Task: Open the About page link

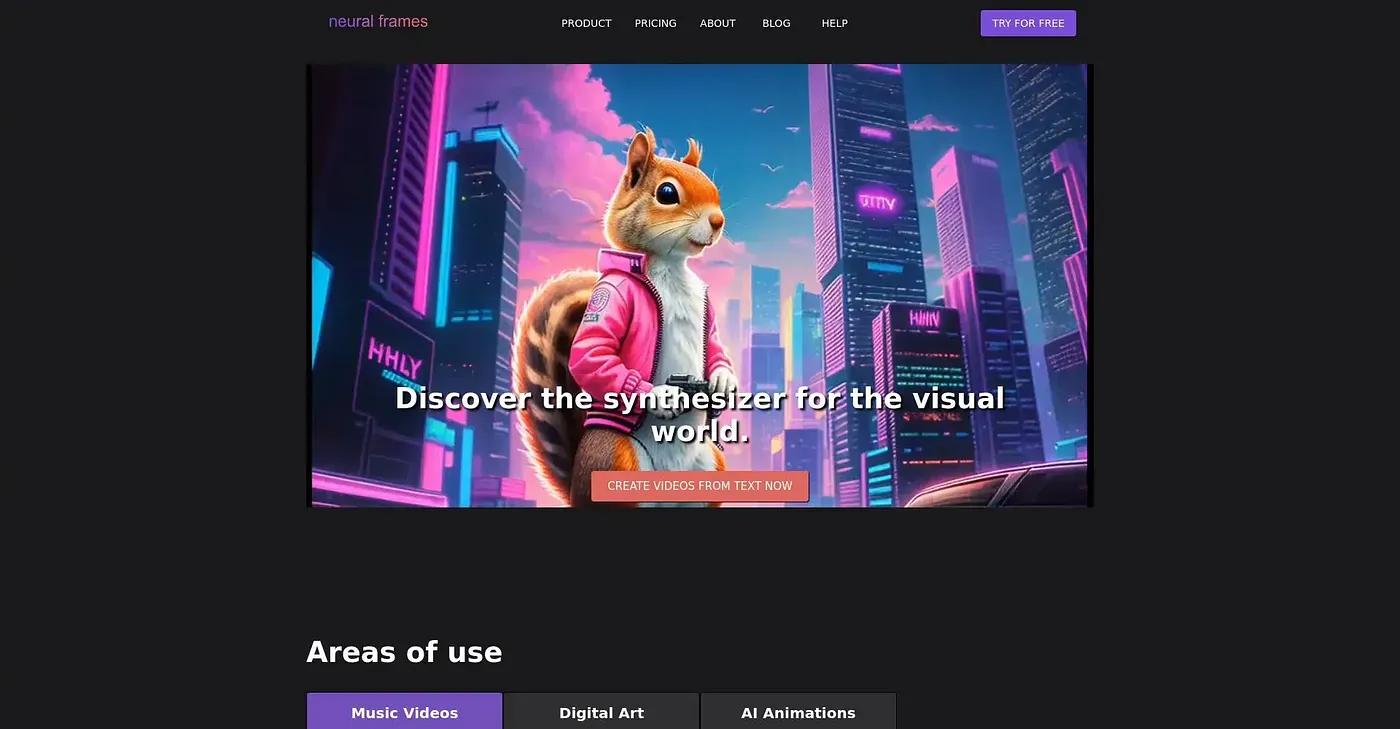Action: tap(718, 23)
